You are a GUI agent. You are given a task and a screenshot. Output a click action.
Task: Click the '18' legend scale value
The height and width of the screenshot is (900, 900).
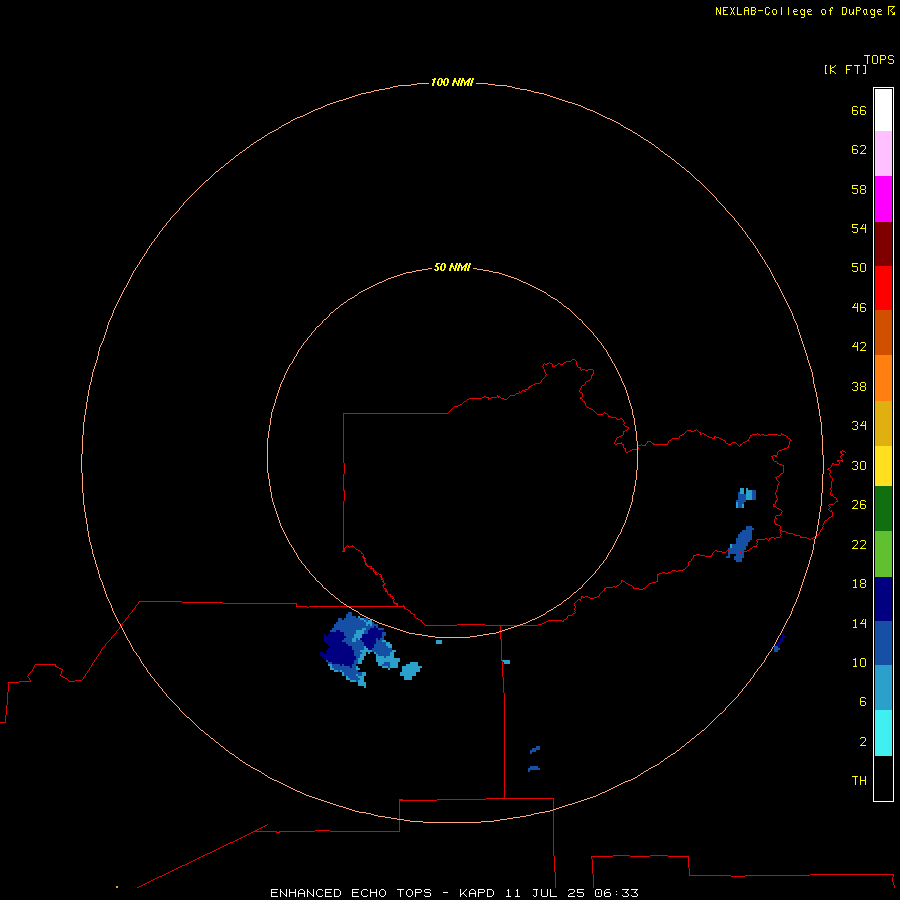pos(859,584)
